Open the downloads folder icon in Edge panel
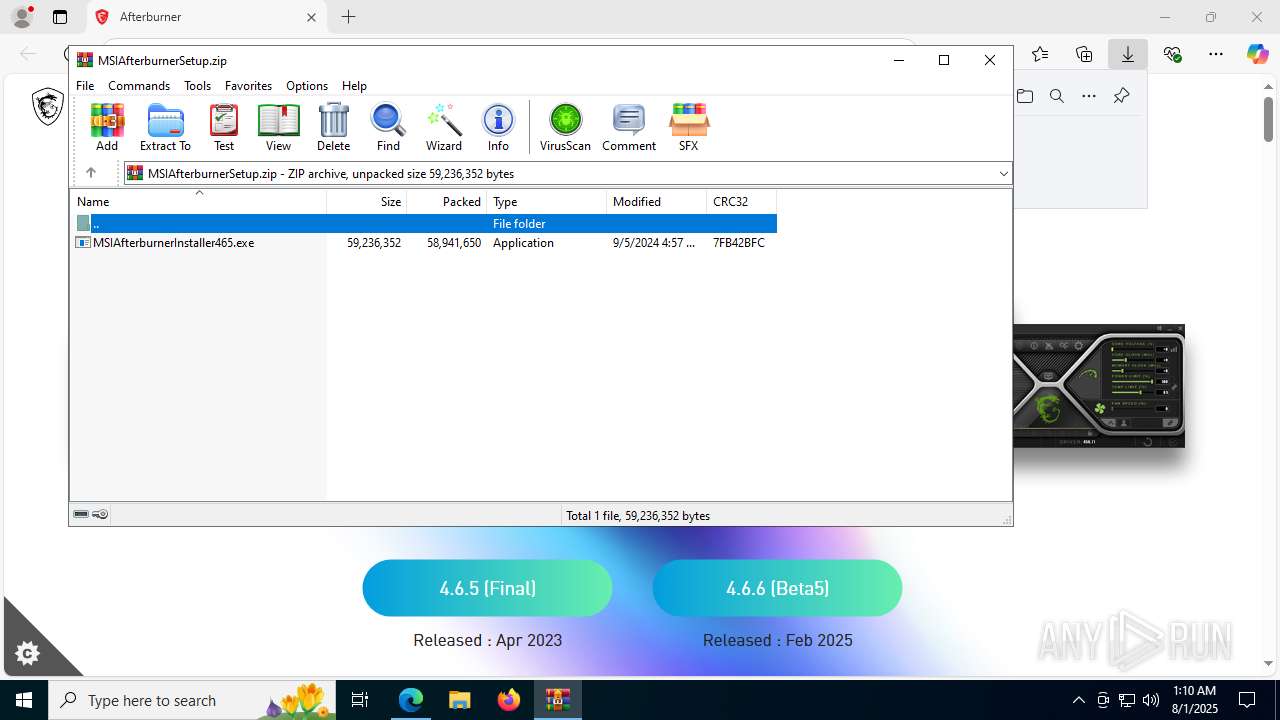Viewport: 1280px width, 720px height. (x=1025, y=96)
